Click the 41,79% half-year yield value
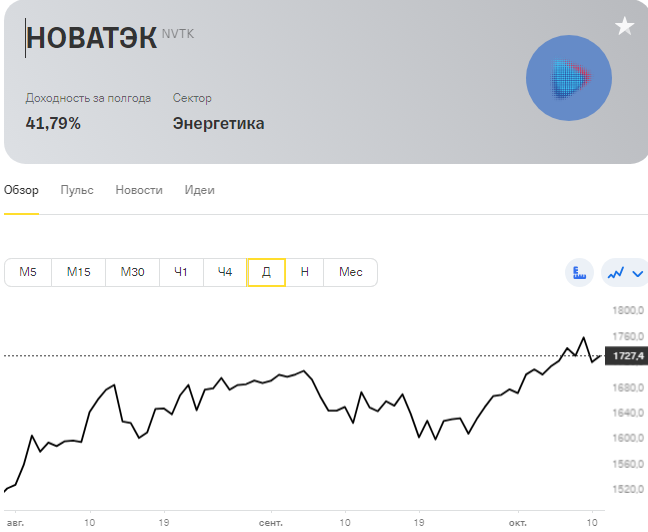Image resolution: width=648 pixels, height=532 pixels. (x=53, y=123)
